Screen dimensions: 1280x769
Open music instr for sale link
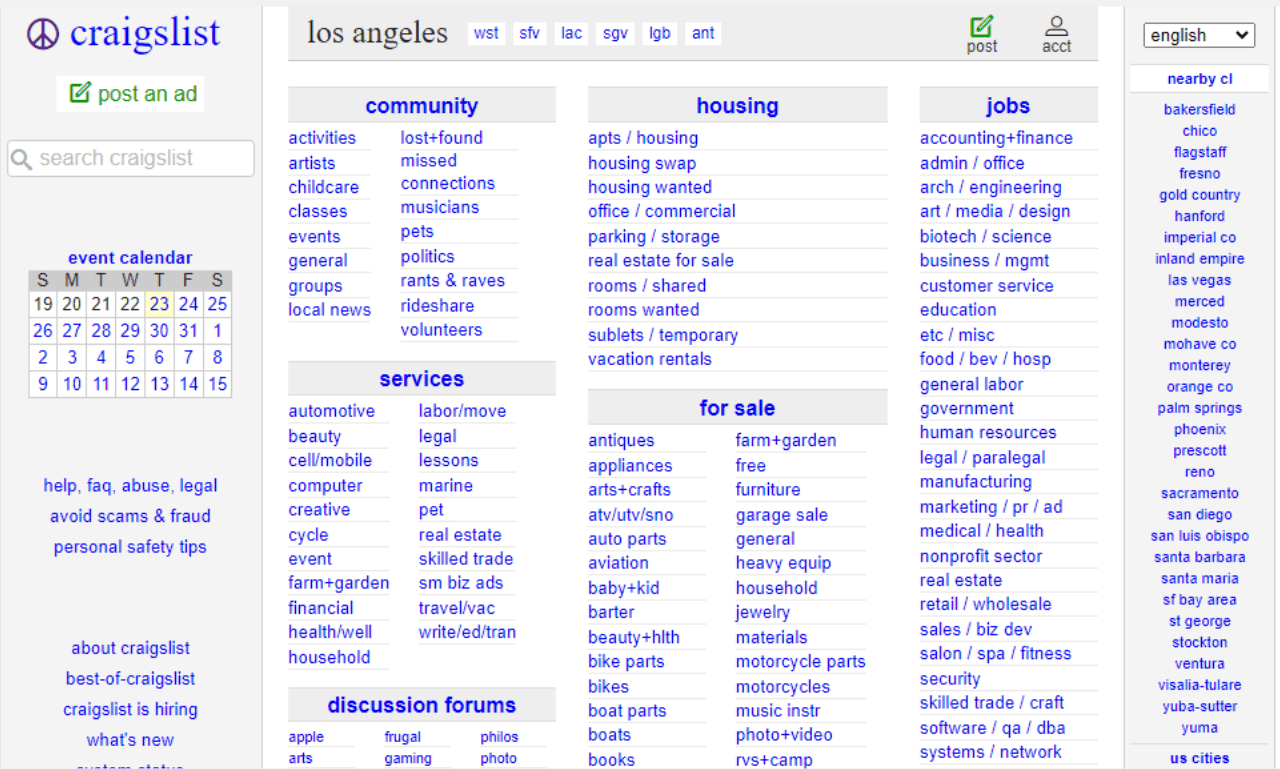point(778,711)
